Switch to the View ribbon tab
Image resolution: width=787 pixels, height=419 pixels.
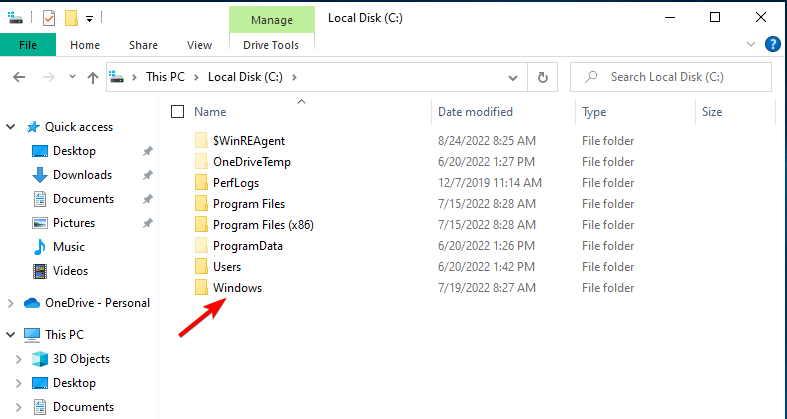[199, 45]
